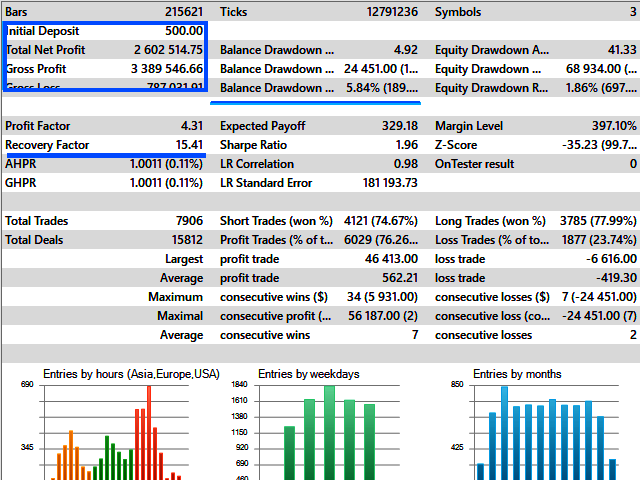Select the Sharpe Ratio value 1.96

click(x=404, y=145)
